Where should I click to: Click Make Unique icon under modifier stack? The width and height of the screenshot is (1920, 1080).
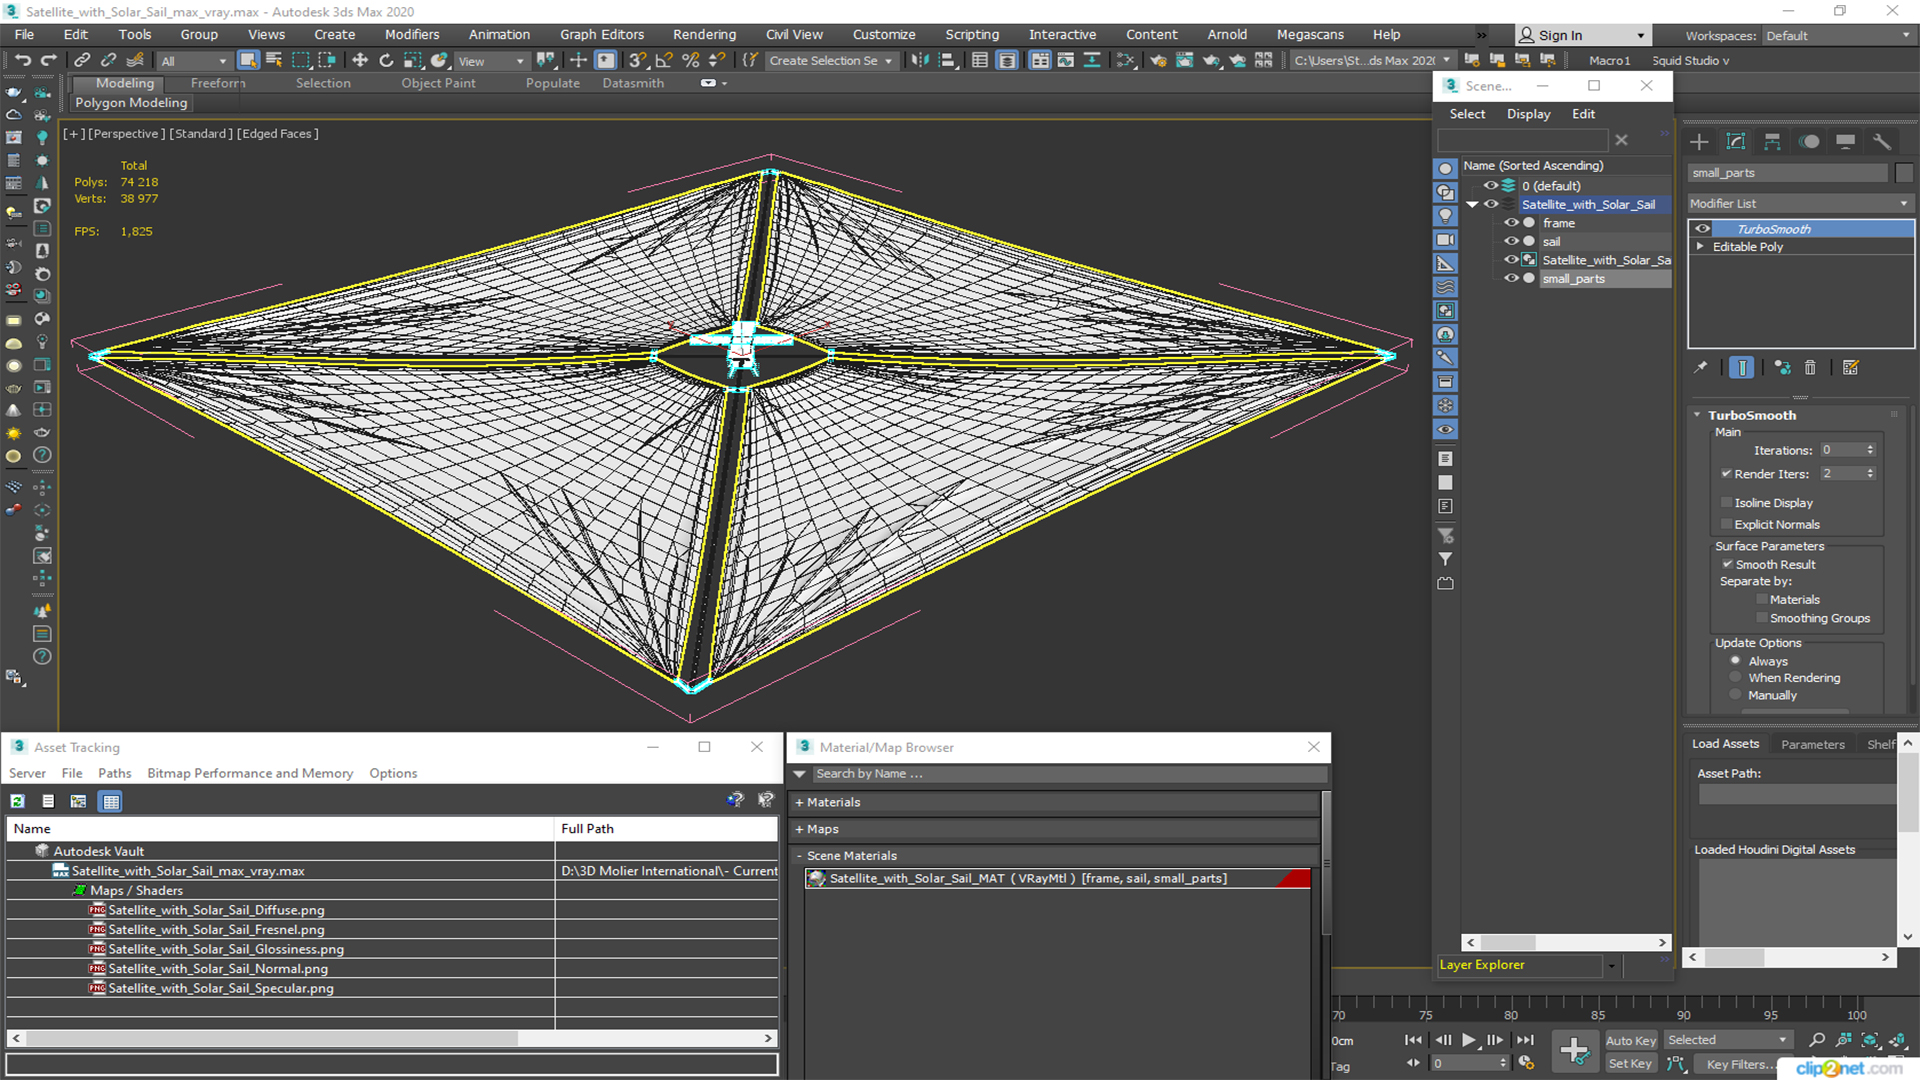(1782, 368)
